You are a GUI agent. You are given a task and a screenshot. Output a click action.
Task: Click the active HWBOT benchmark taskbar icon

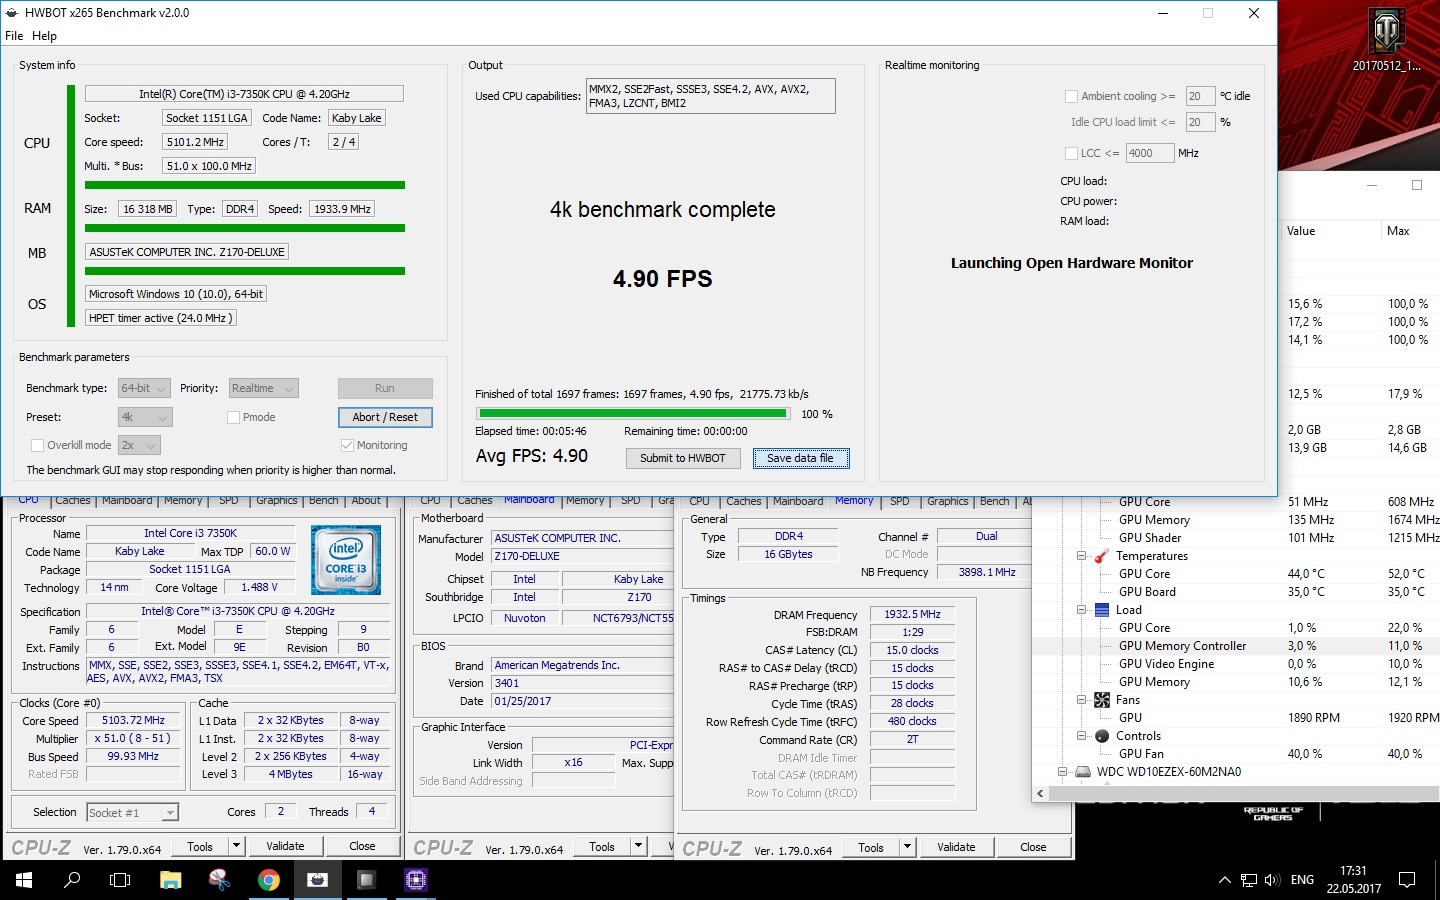tap(318, 880)
